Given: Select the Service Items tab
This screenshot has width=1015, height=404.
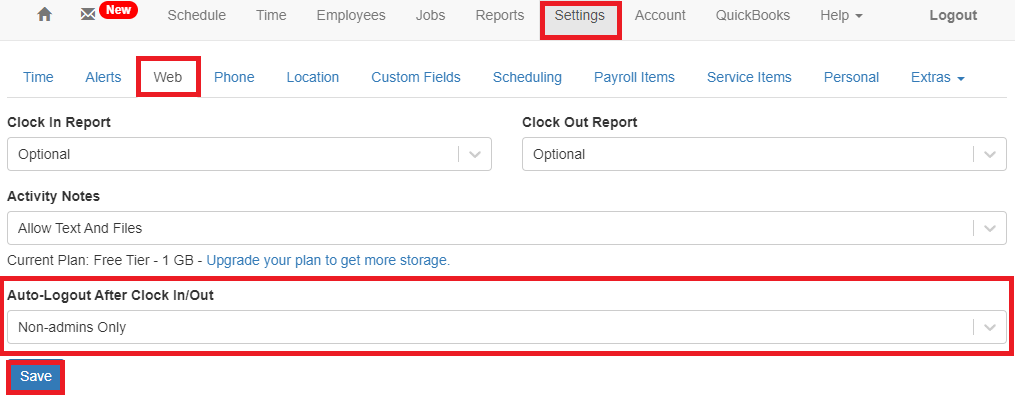Looking at the screenshot, I should [x=749, y=77].
